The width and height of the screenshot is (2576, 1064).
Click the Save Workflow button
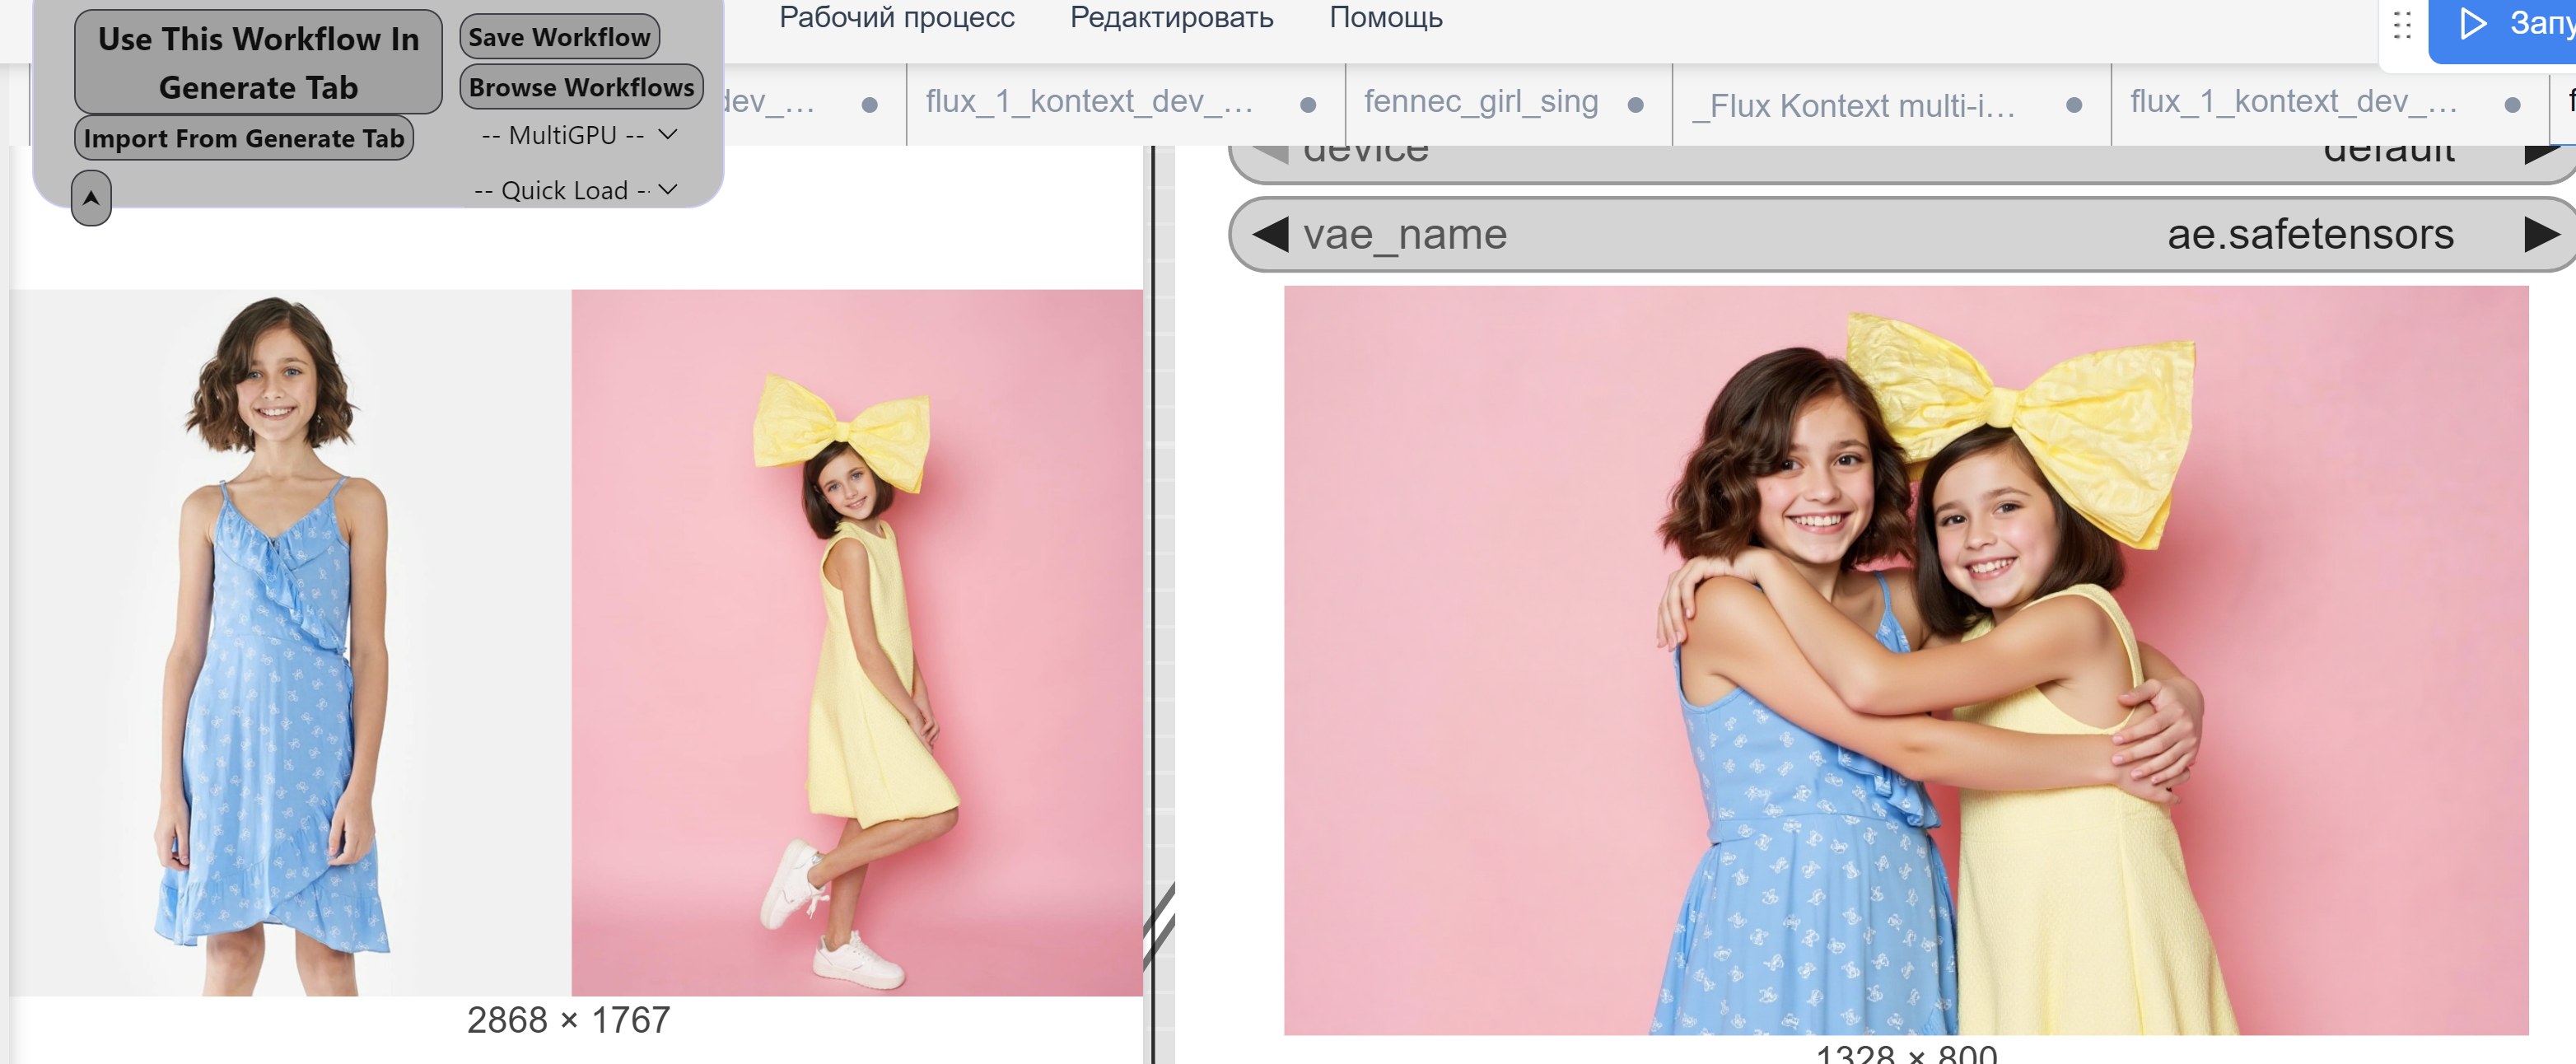pos(559,37)
